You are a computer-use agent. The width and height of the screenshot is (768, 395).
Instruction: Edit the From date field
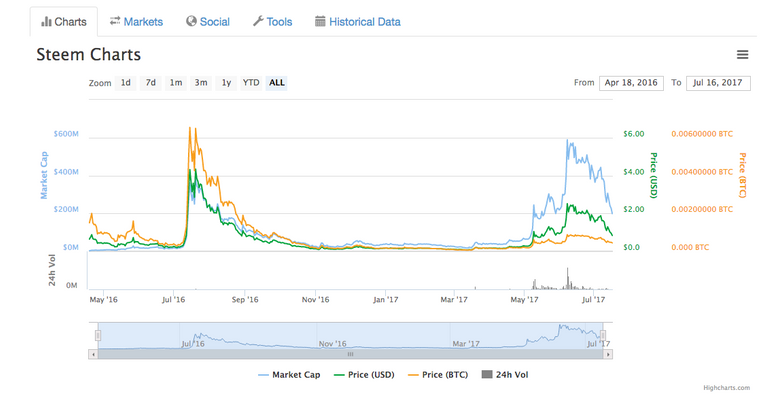[x=631, y=83]
